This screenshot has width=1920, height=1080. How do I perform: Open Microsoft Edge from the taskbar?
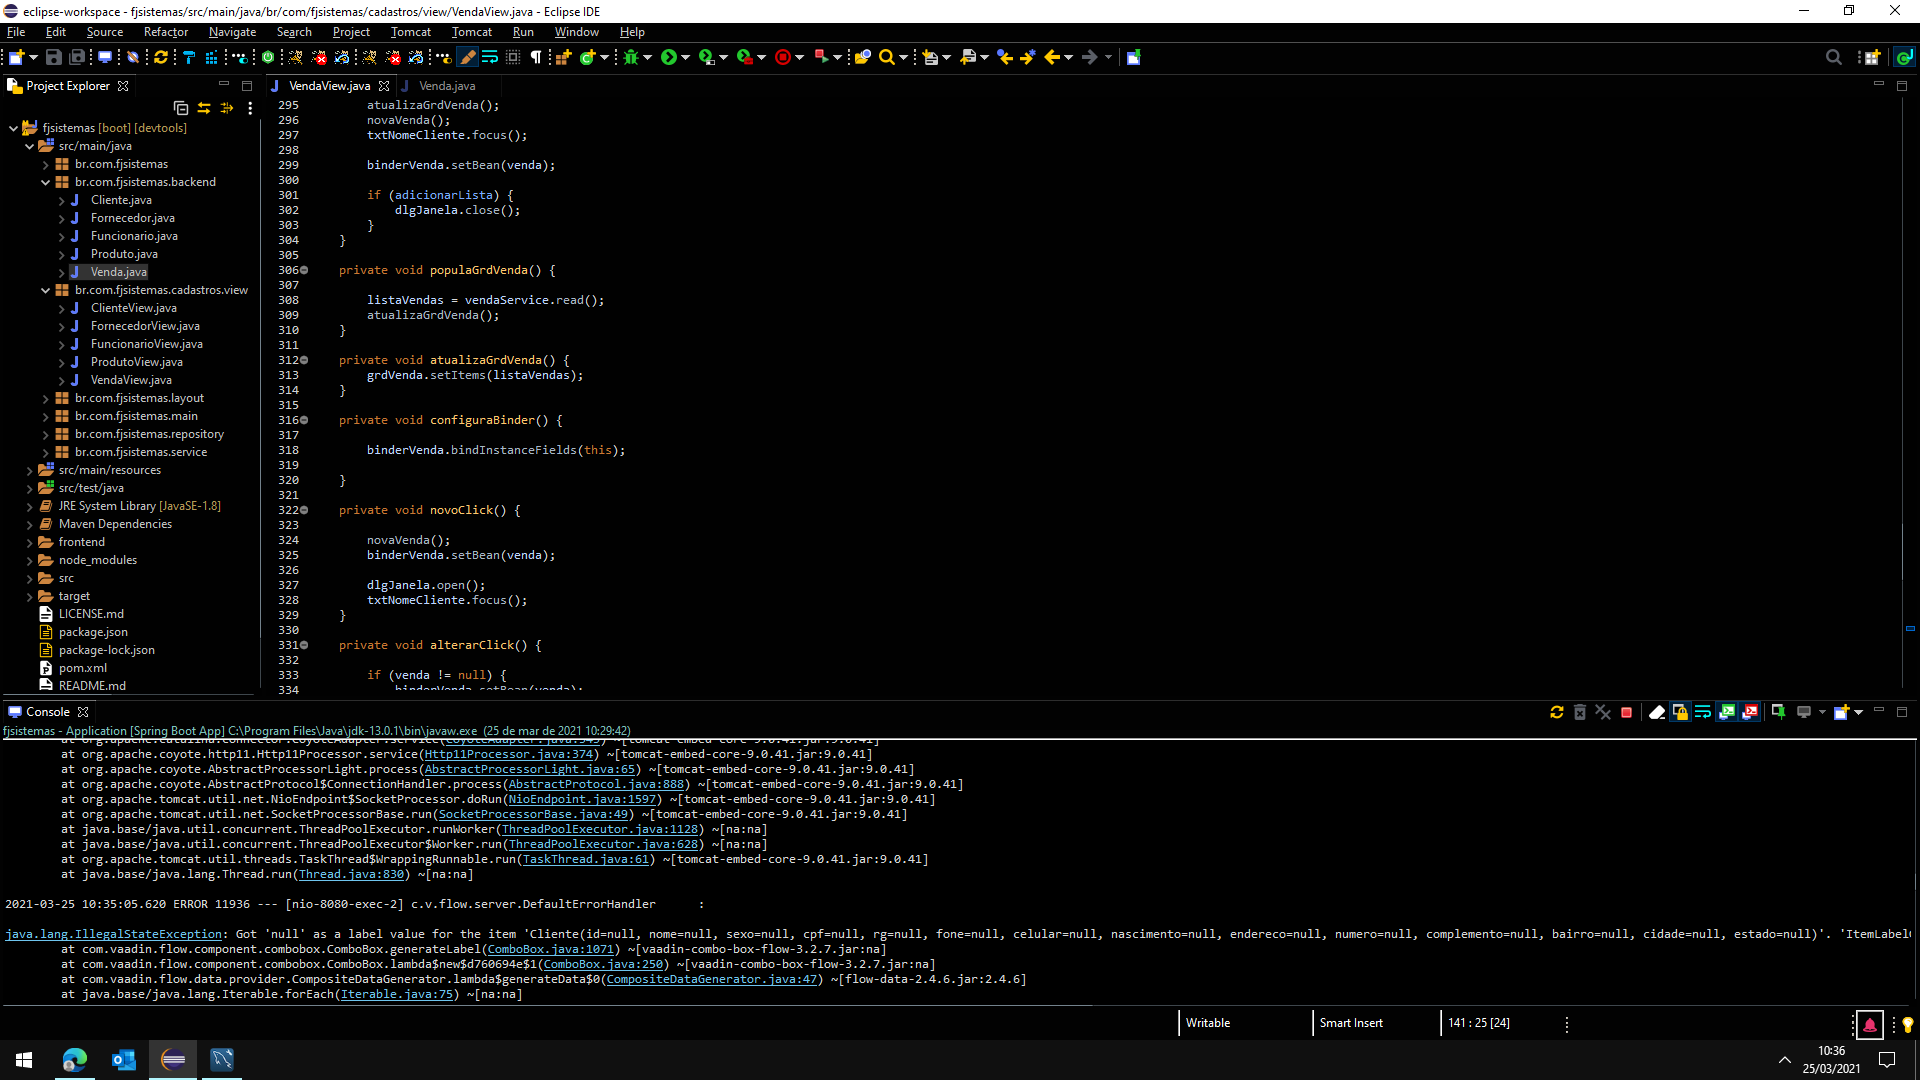pyautogui.click(x=75, y=1059)
